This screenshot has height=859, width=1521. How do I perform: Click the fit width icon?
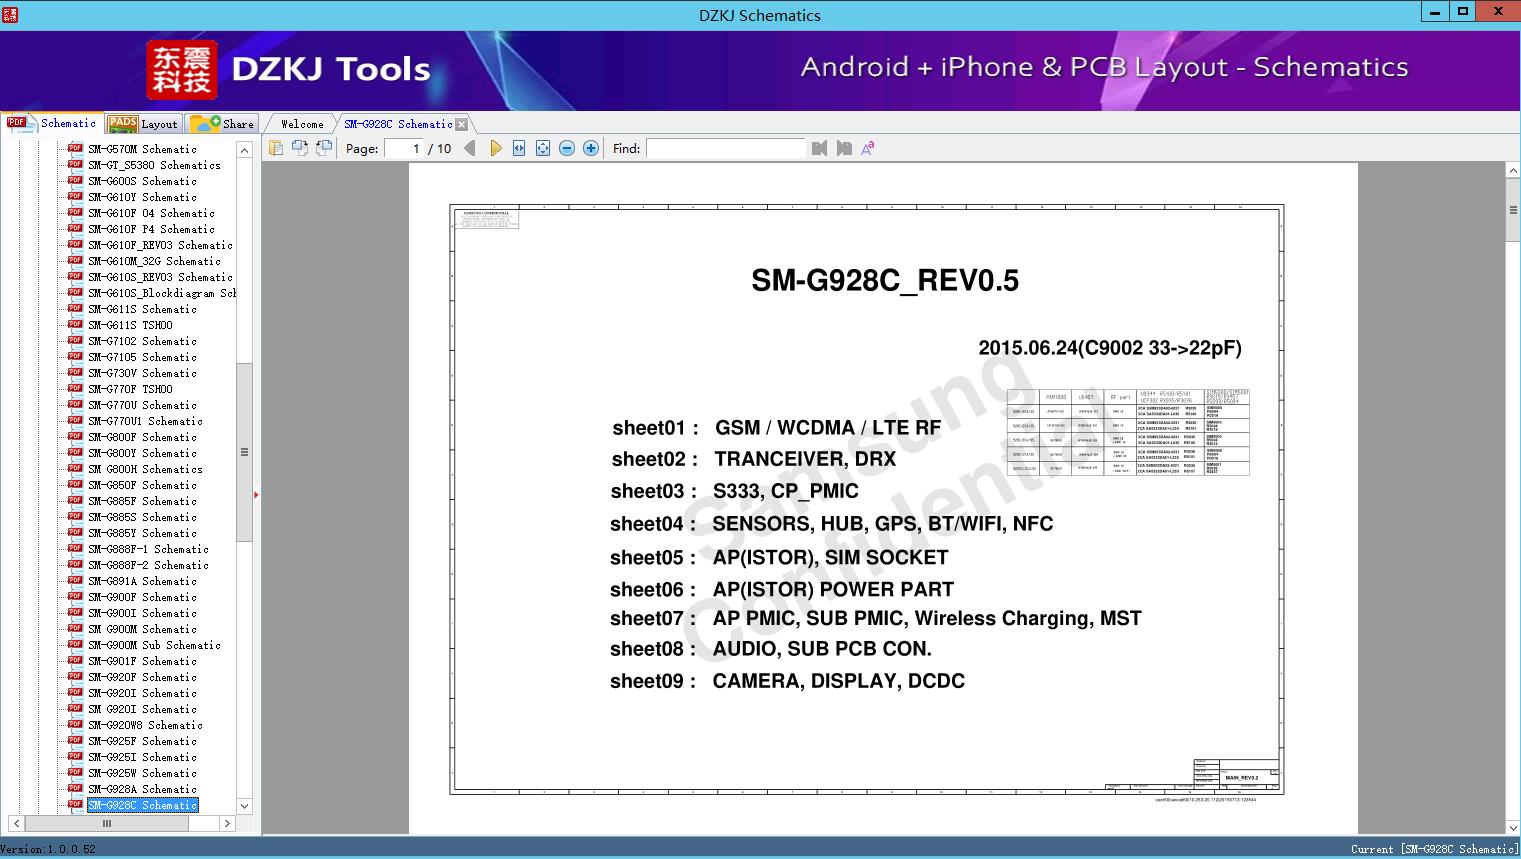click(519, 148)
